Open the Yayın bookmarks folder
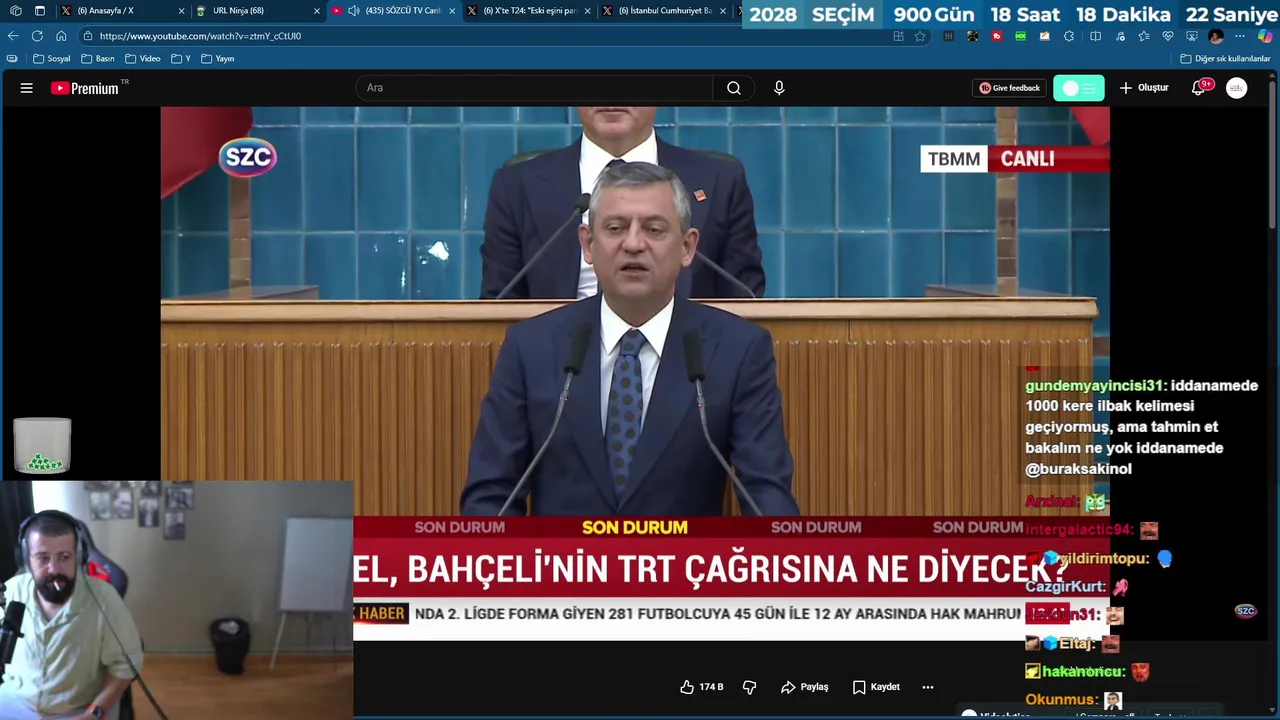 [218, 59]
